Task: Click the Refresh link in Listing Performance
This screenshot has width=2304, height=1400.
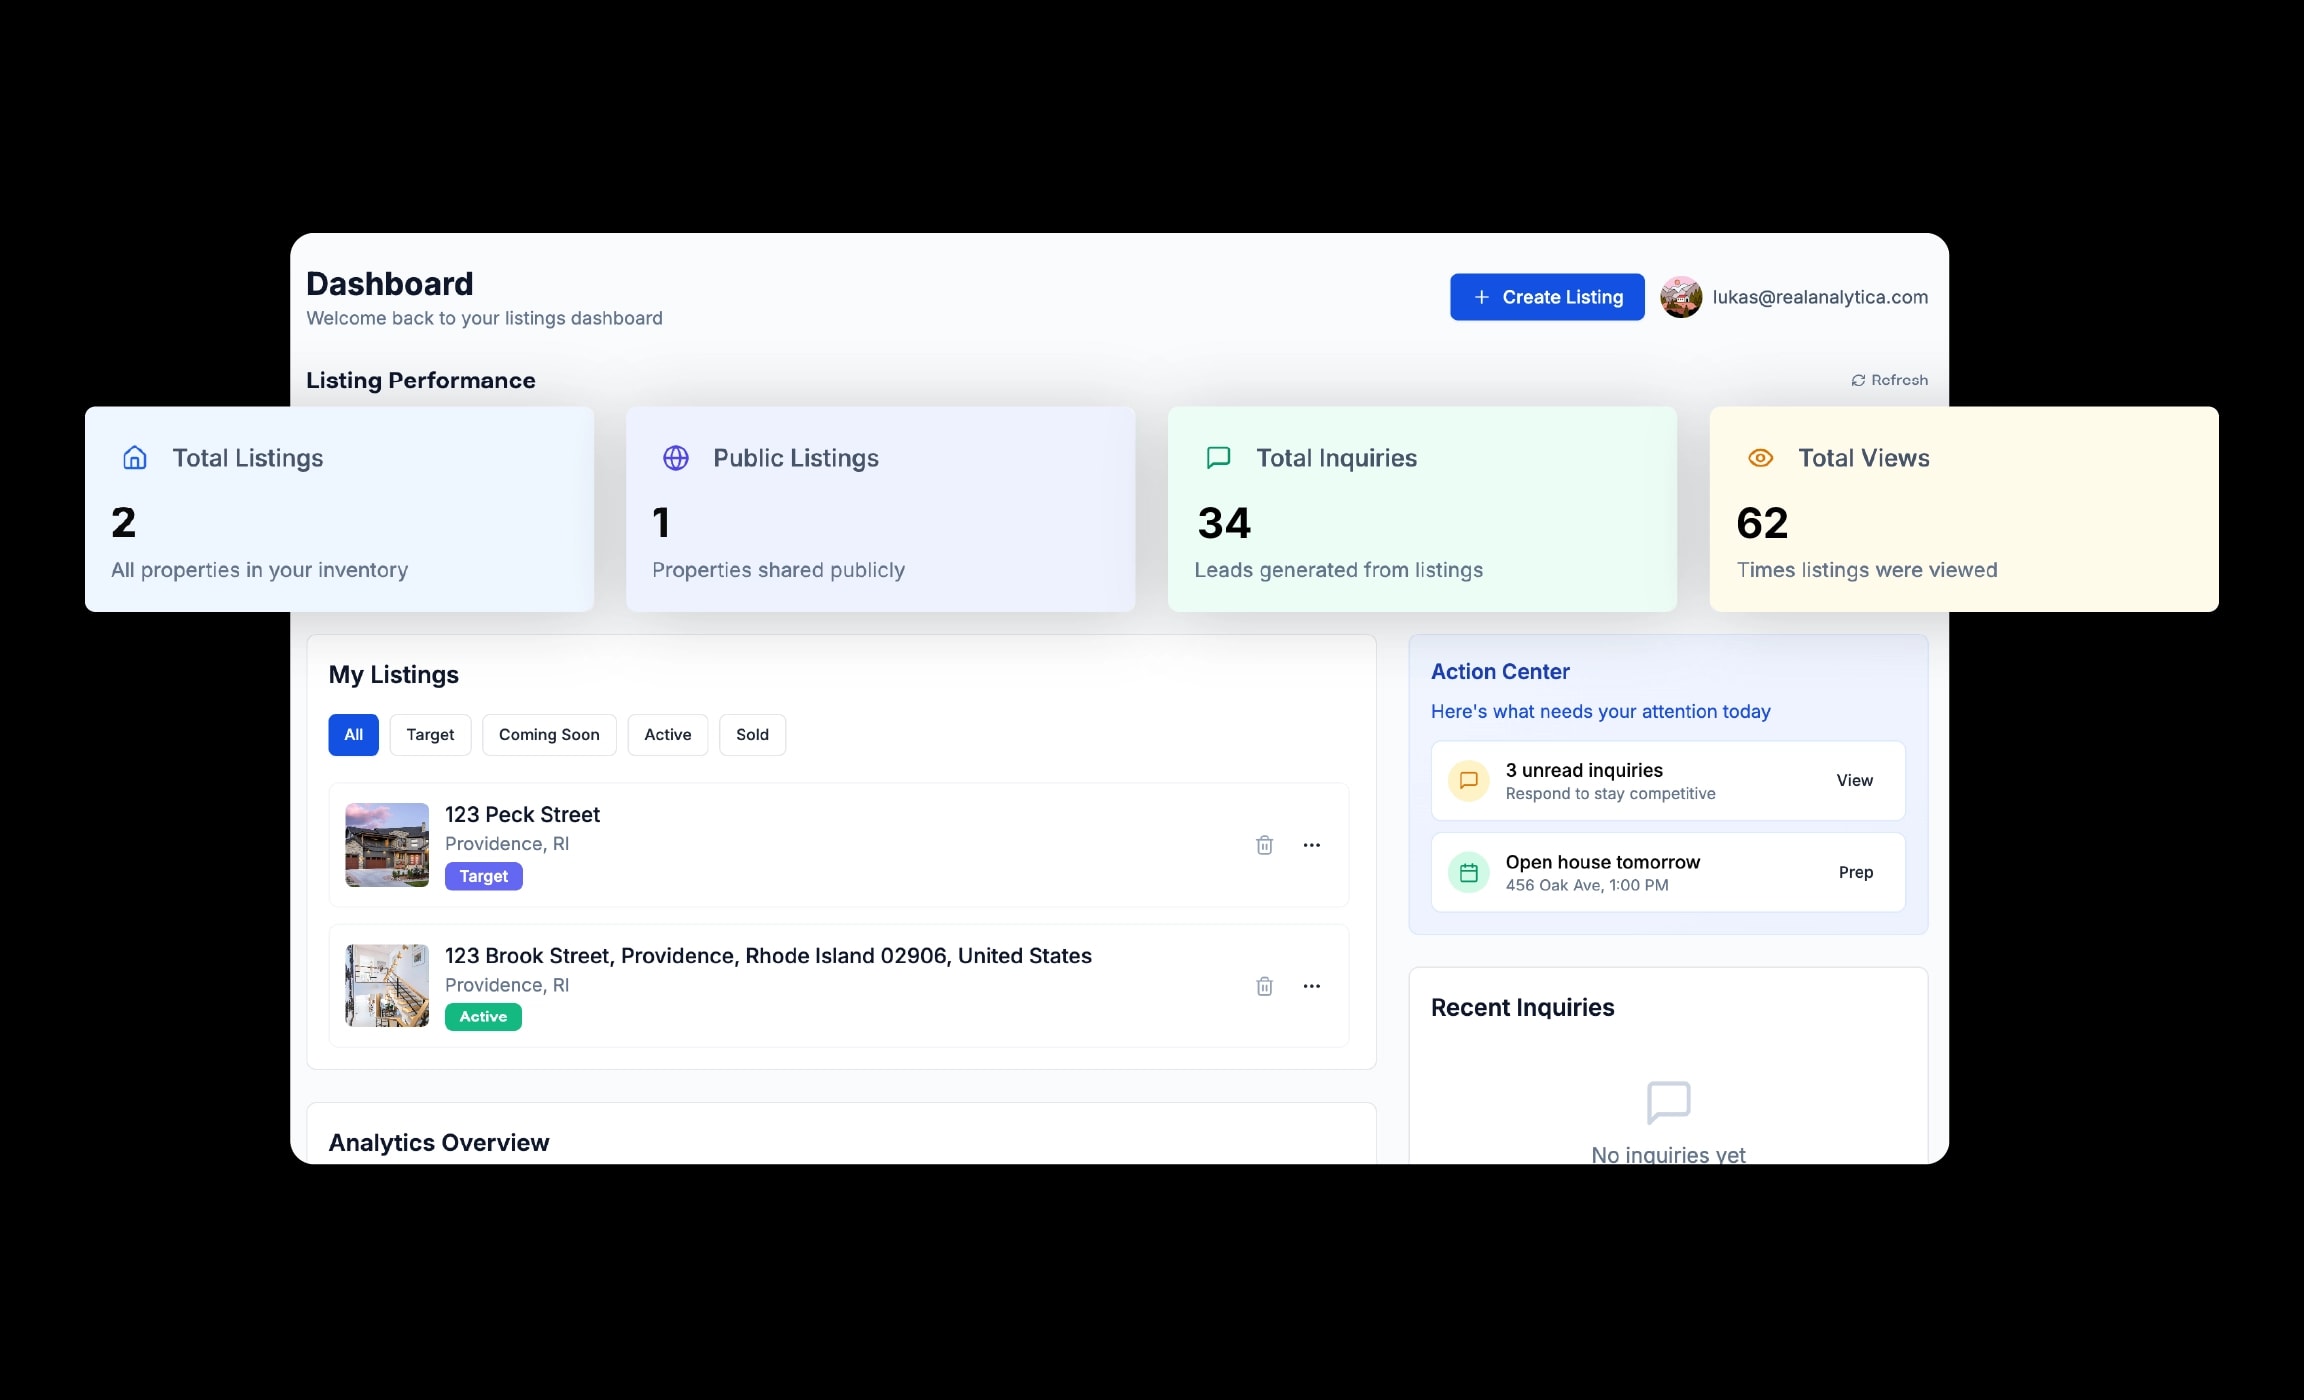Action: [x=1889, y=380]
